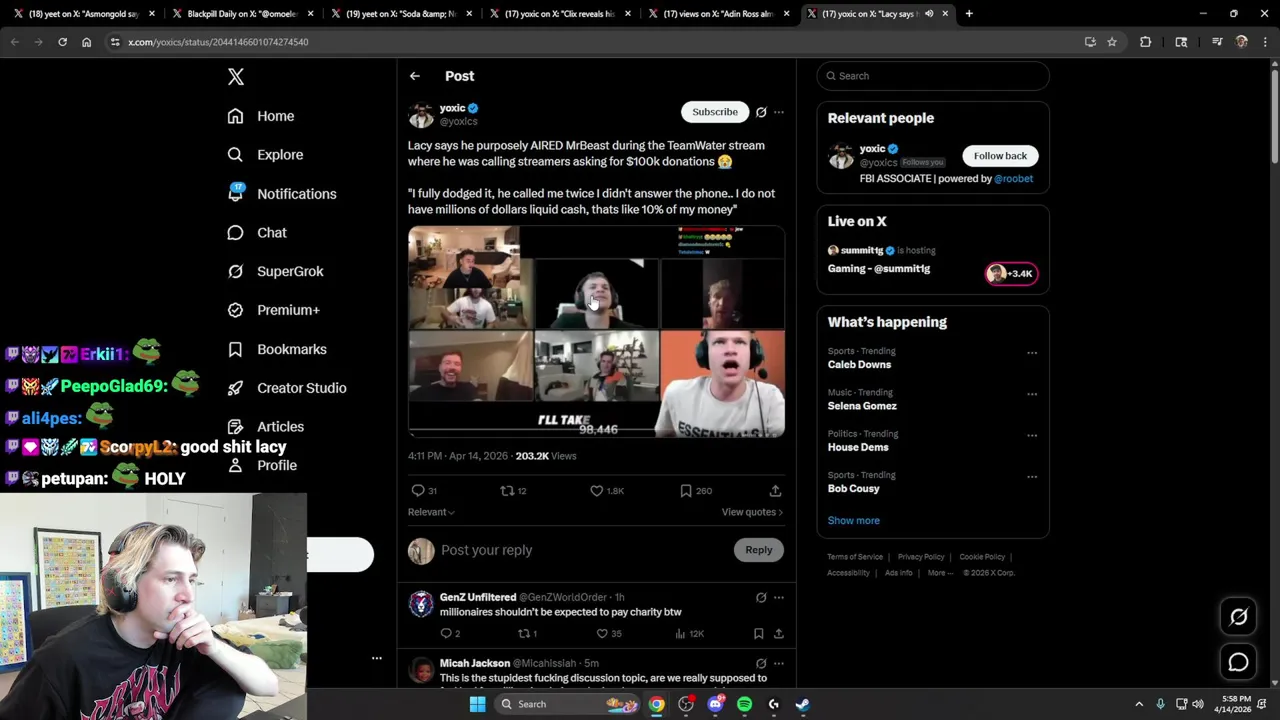Open three-dot menu on GenZ Unfiltered reply
The height and width of the screenshot is (720, 1280).
[779, 598]
